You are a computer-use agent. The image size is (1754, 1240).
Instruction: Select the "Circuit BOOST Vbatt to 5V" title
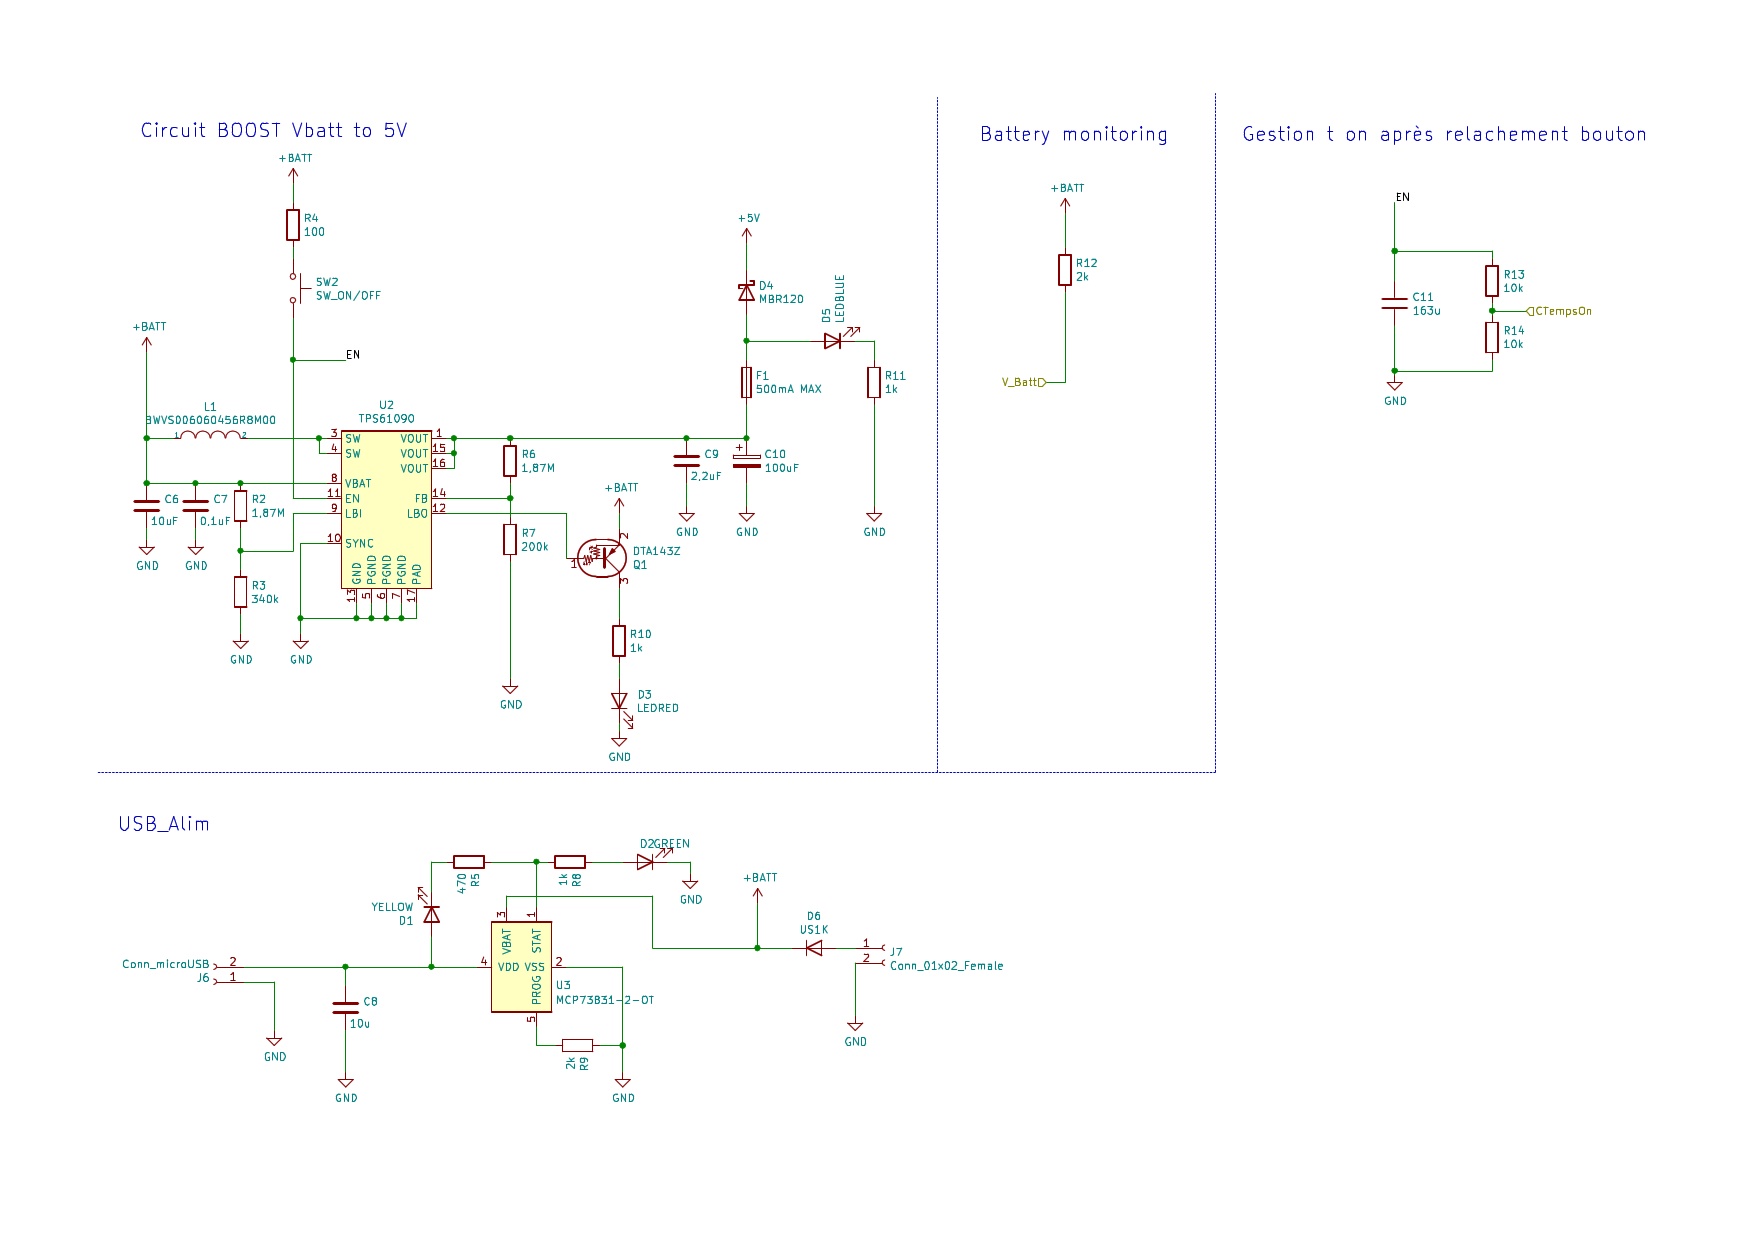(x=273, y=131)
